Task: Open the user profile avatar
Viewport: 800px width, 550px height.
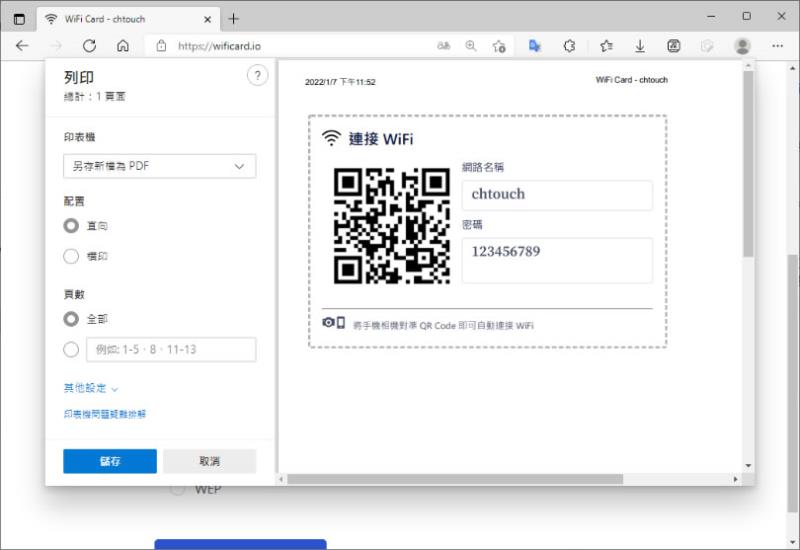Action: (742, 46)
